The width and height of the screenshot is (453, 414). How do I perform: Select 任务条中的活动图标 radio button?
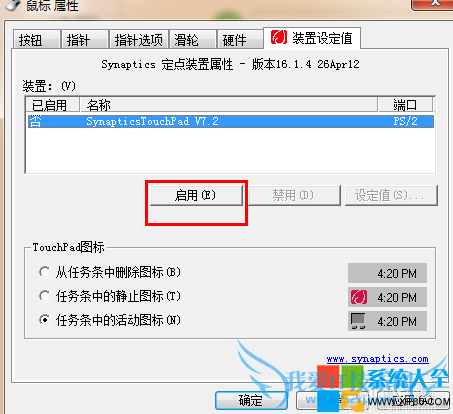[x=44, y=320]
